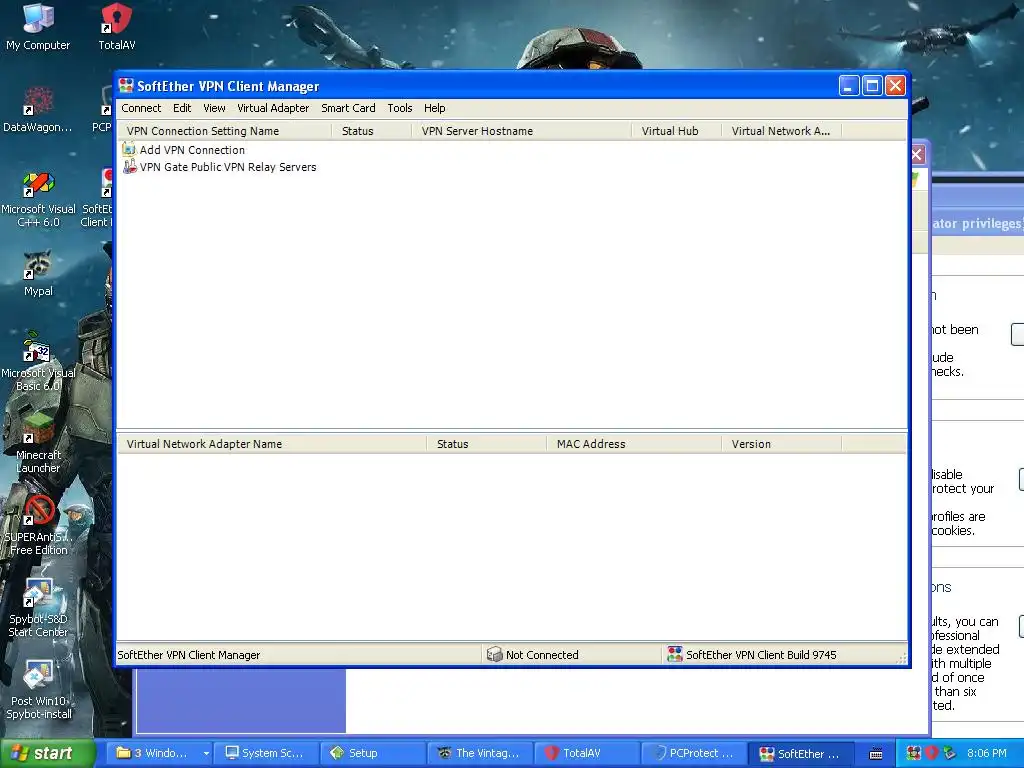
Task: Open the Connect menu
Action: (140, 108)
